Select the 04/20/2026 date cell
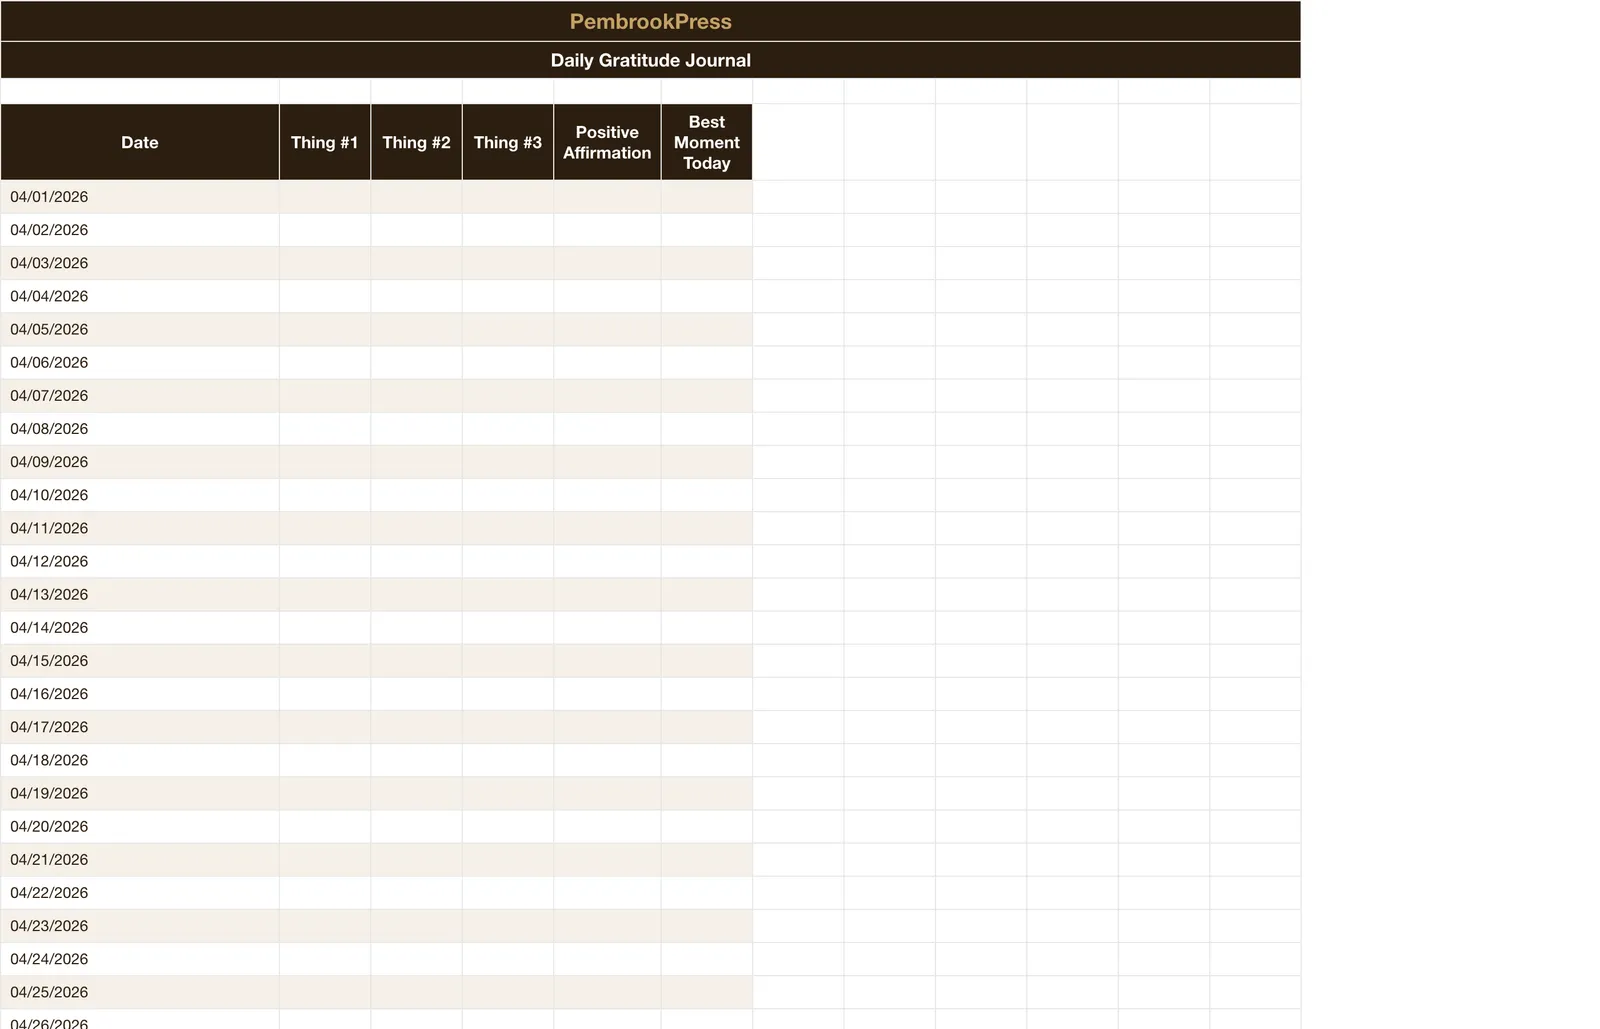 [140, 826]
